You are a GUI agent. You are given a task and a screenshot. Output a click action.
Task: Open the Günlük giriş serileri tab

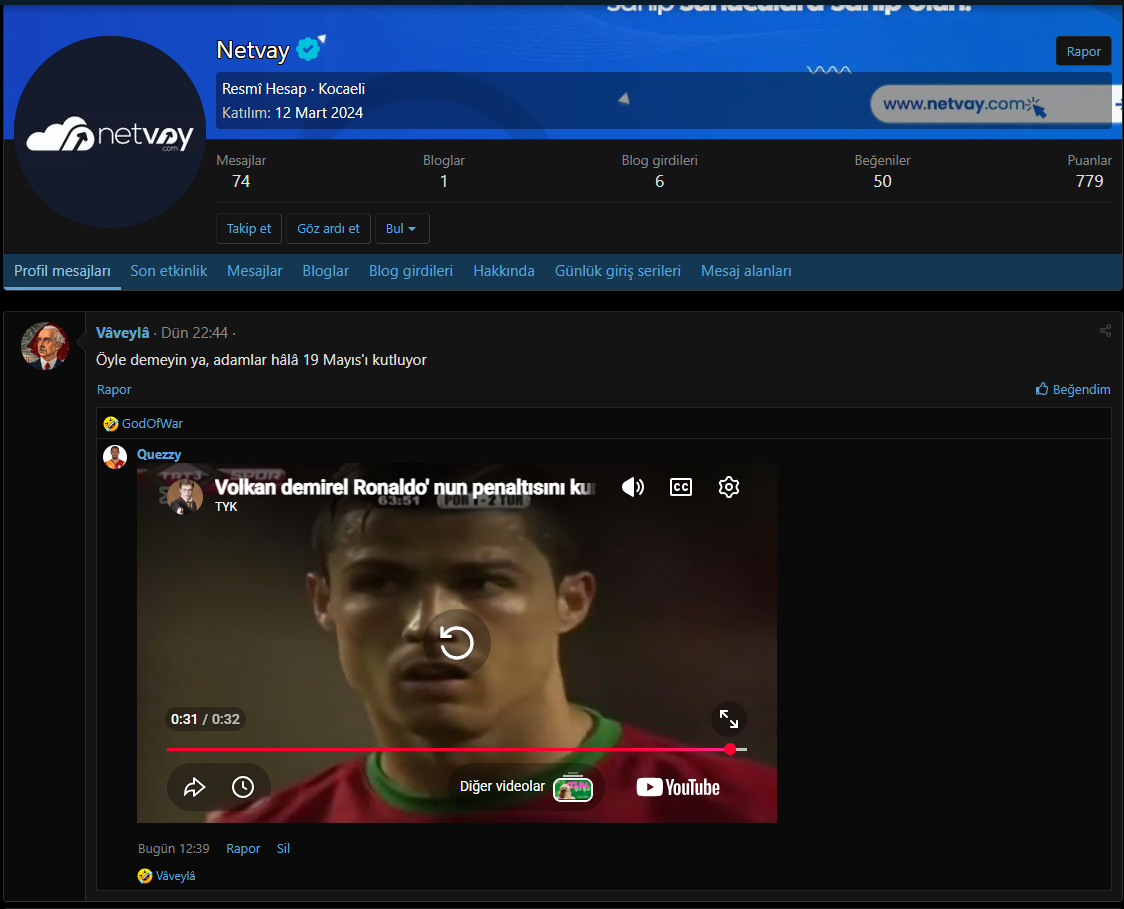(618, 271)
